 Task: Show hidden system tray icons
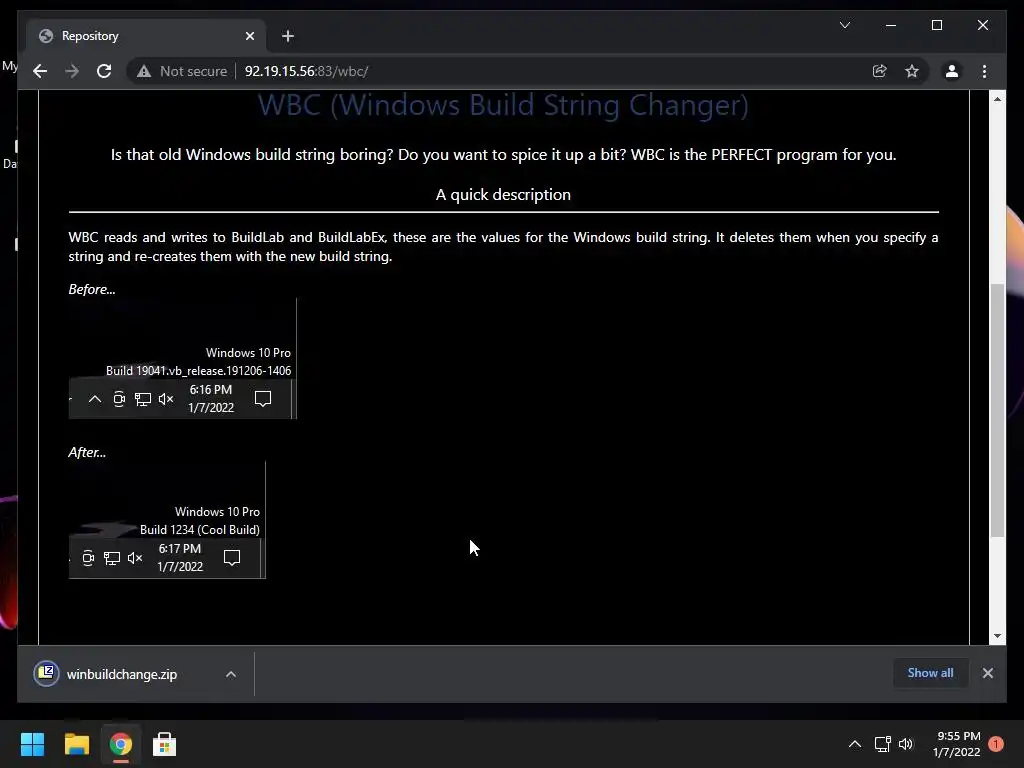(x=854, y=744)
